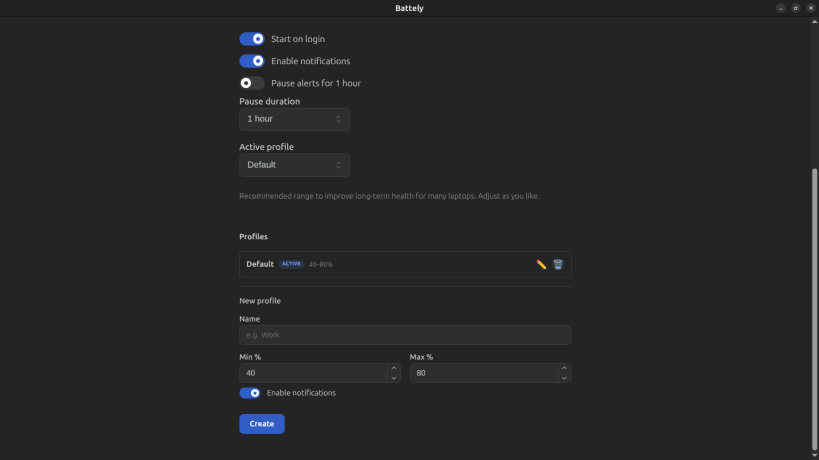Turn off the top Enable notifications switch
The image size is (819, 460).
252,61
